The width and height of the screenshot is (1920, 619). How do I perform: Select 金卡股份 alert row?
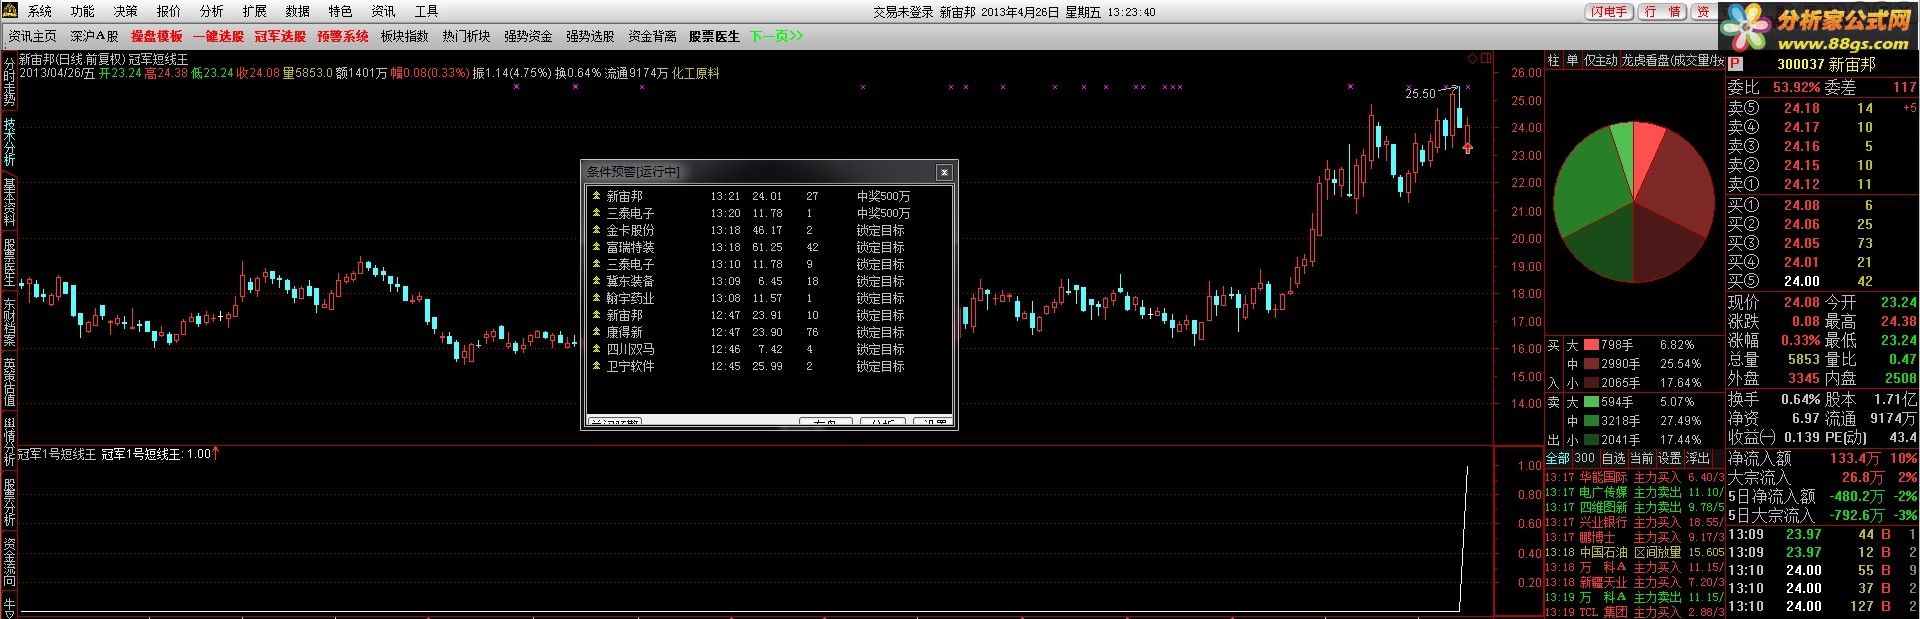click(x=768, y=230)
